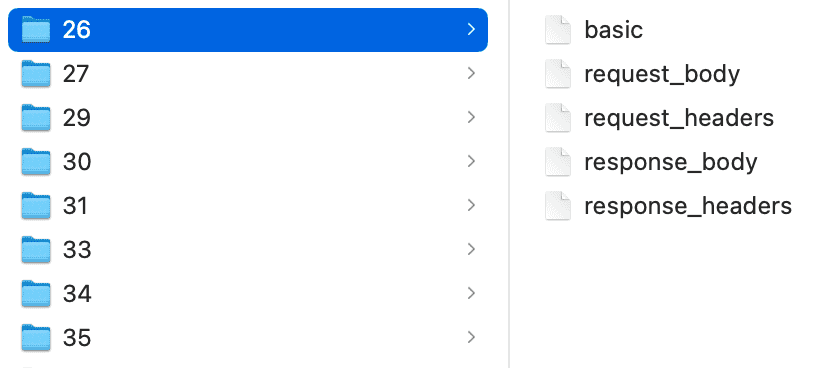
Task: Select the folder named 30
Action: [248, 162]
